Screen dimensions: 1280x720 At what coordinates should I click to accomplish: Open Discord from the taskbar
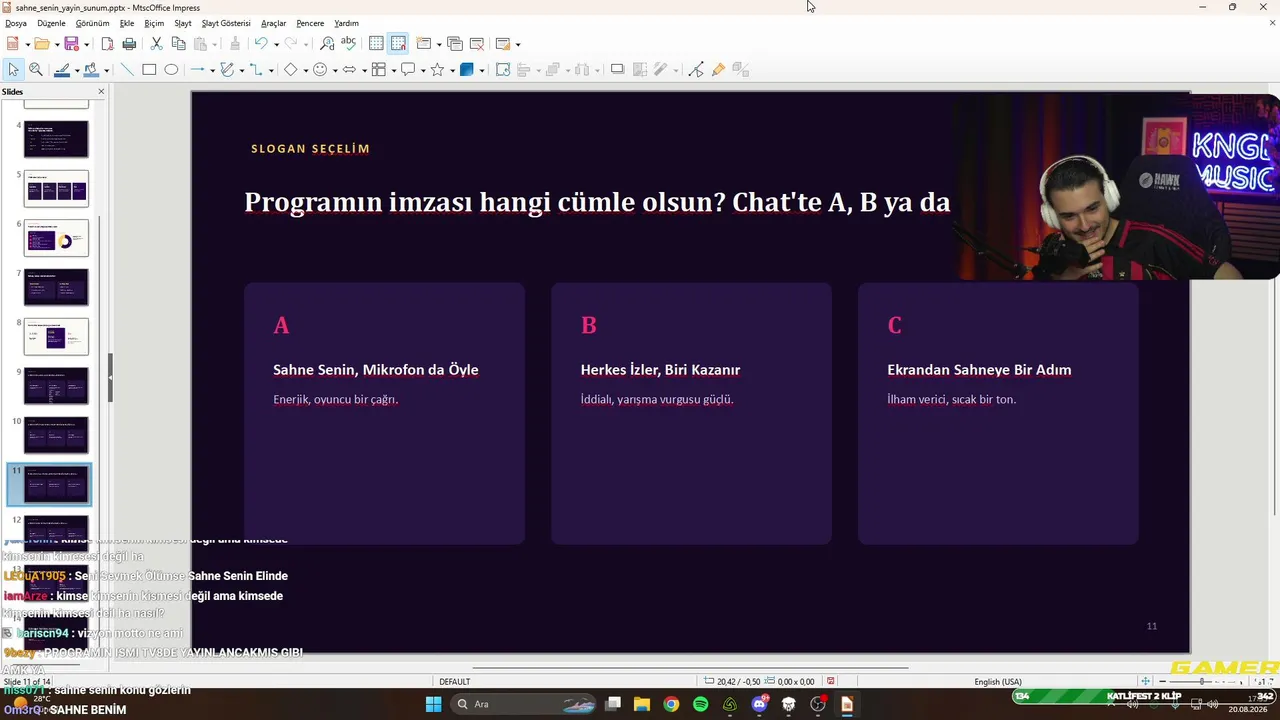(760, 704)
